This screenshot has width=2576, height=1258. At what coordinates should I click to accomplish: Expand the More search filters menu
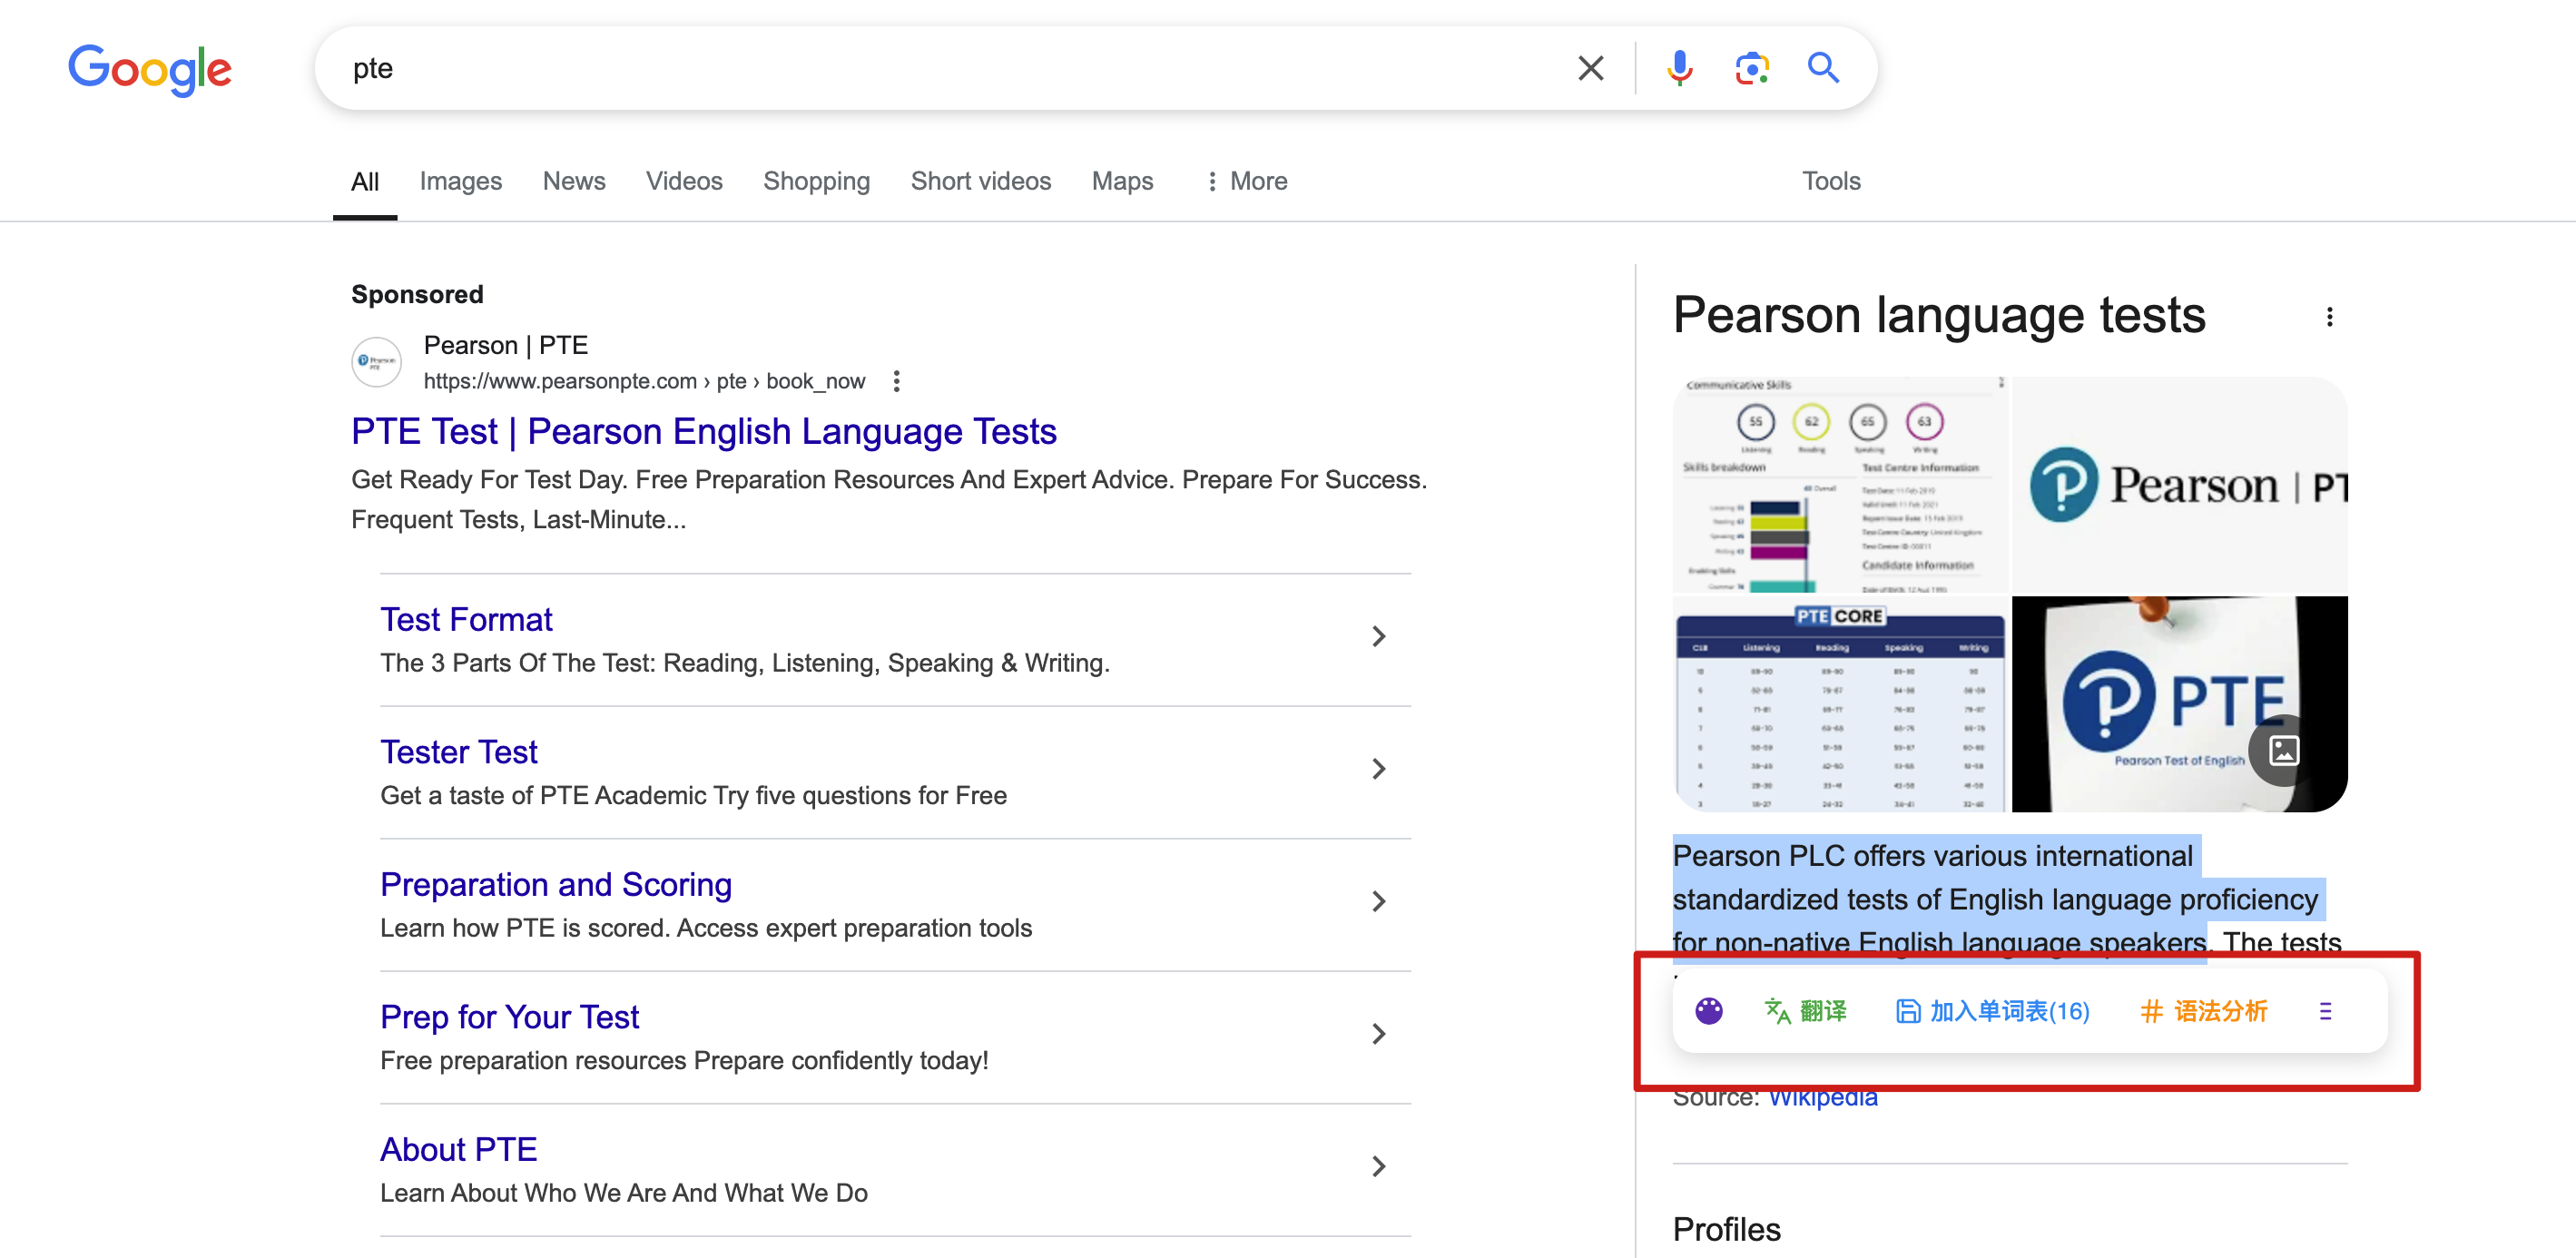pyautogui.click(x=1246, y=181)
